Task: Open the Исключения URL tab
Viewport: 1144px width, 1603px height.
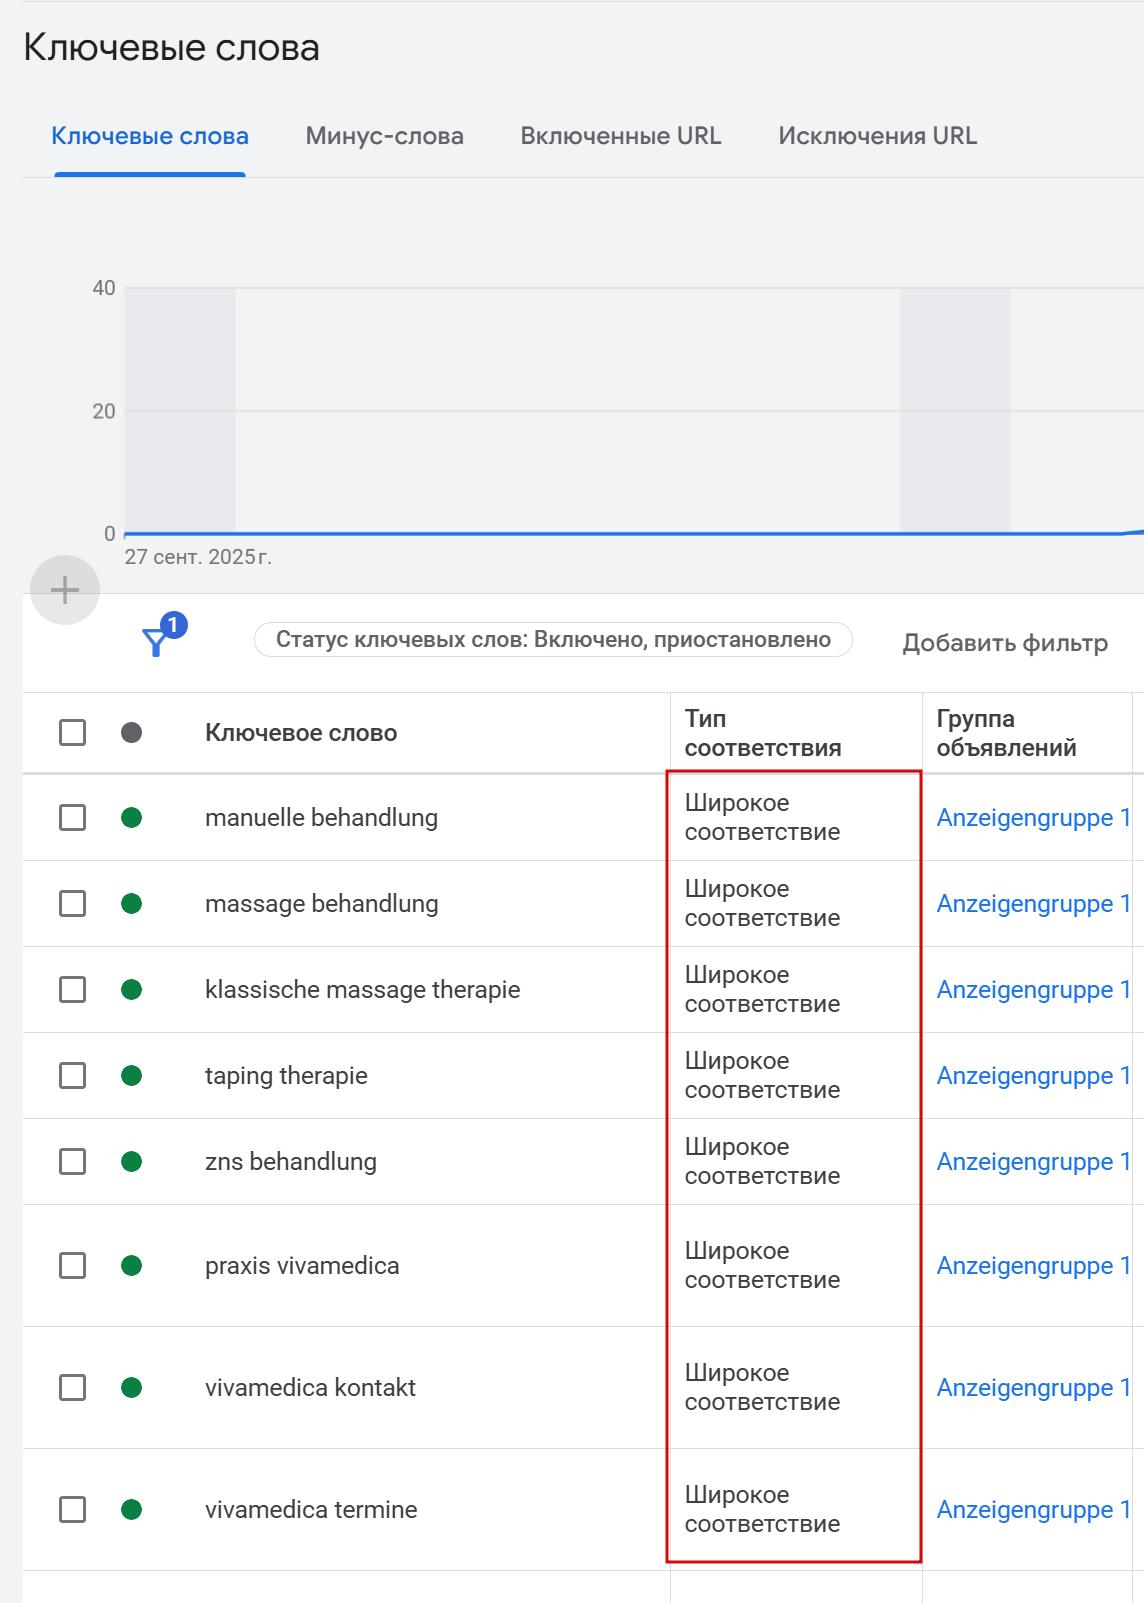Action: click(x=877, y=136)
